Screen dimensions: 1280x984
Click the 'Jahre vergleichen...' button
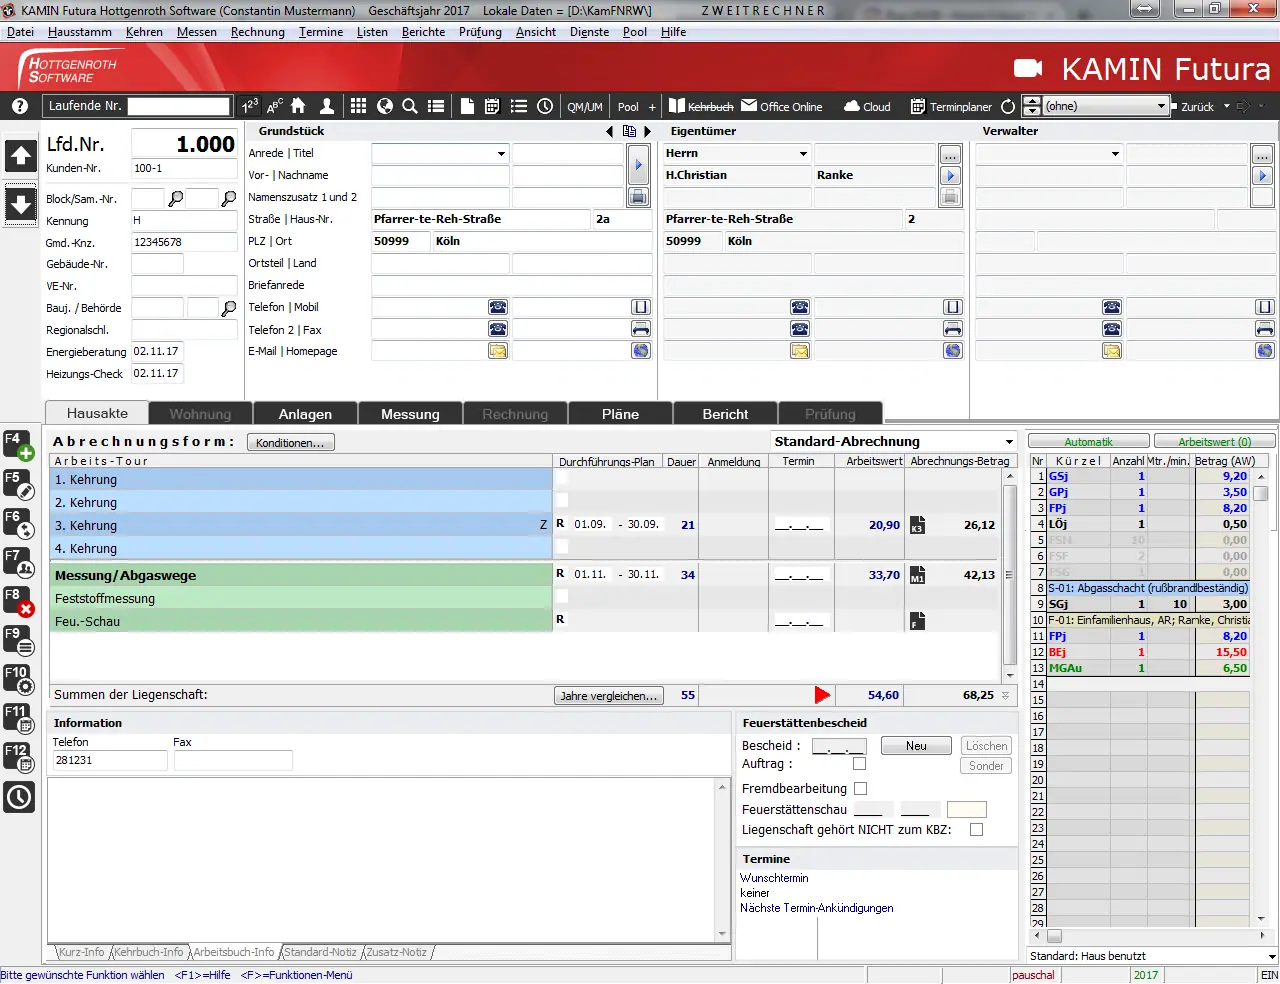(x=608, y=696)
